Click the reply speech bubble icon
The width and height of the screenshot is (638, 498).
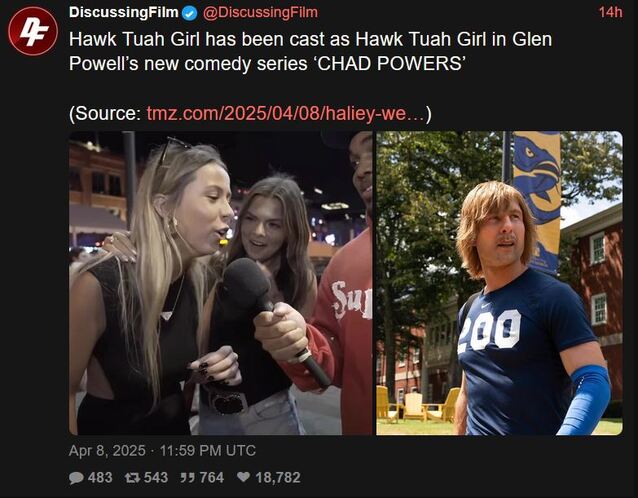pyautogui.click(x=76, y=477)
